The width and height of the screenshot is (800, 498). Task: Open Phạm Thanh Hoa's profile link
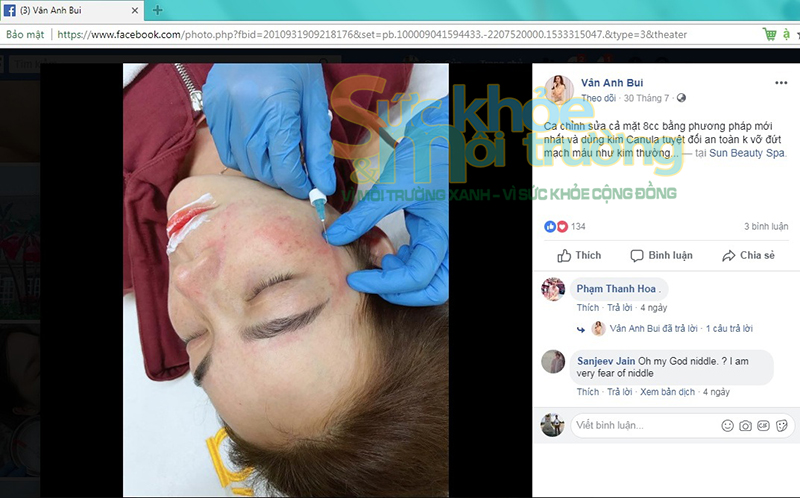616,289
